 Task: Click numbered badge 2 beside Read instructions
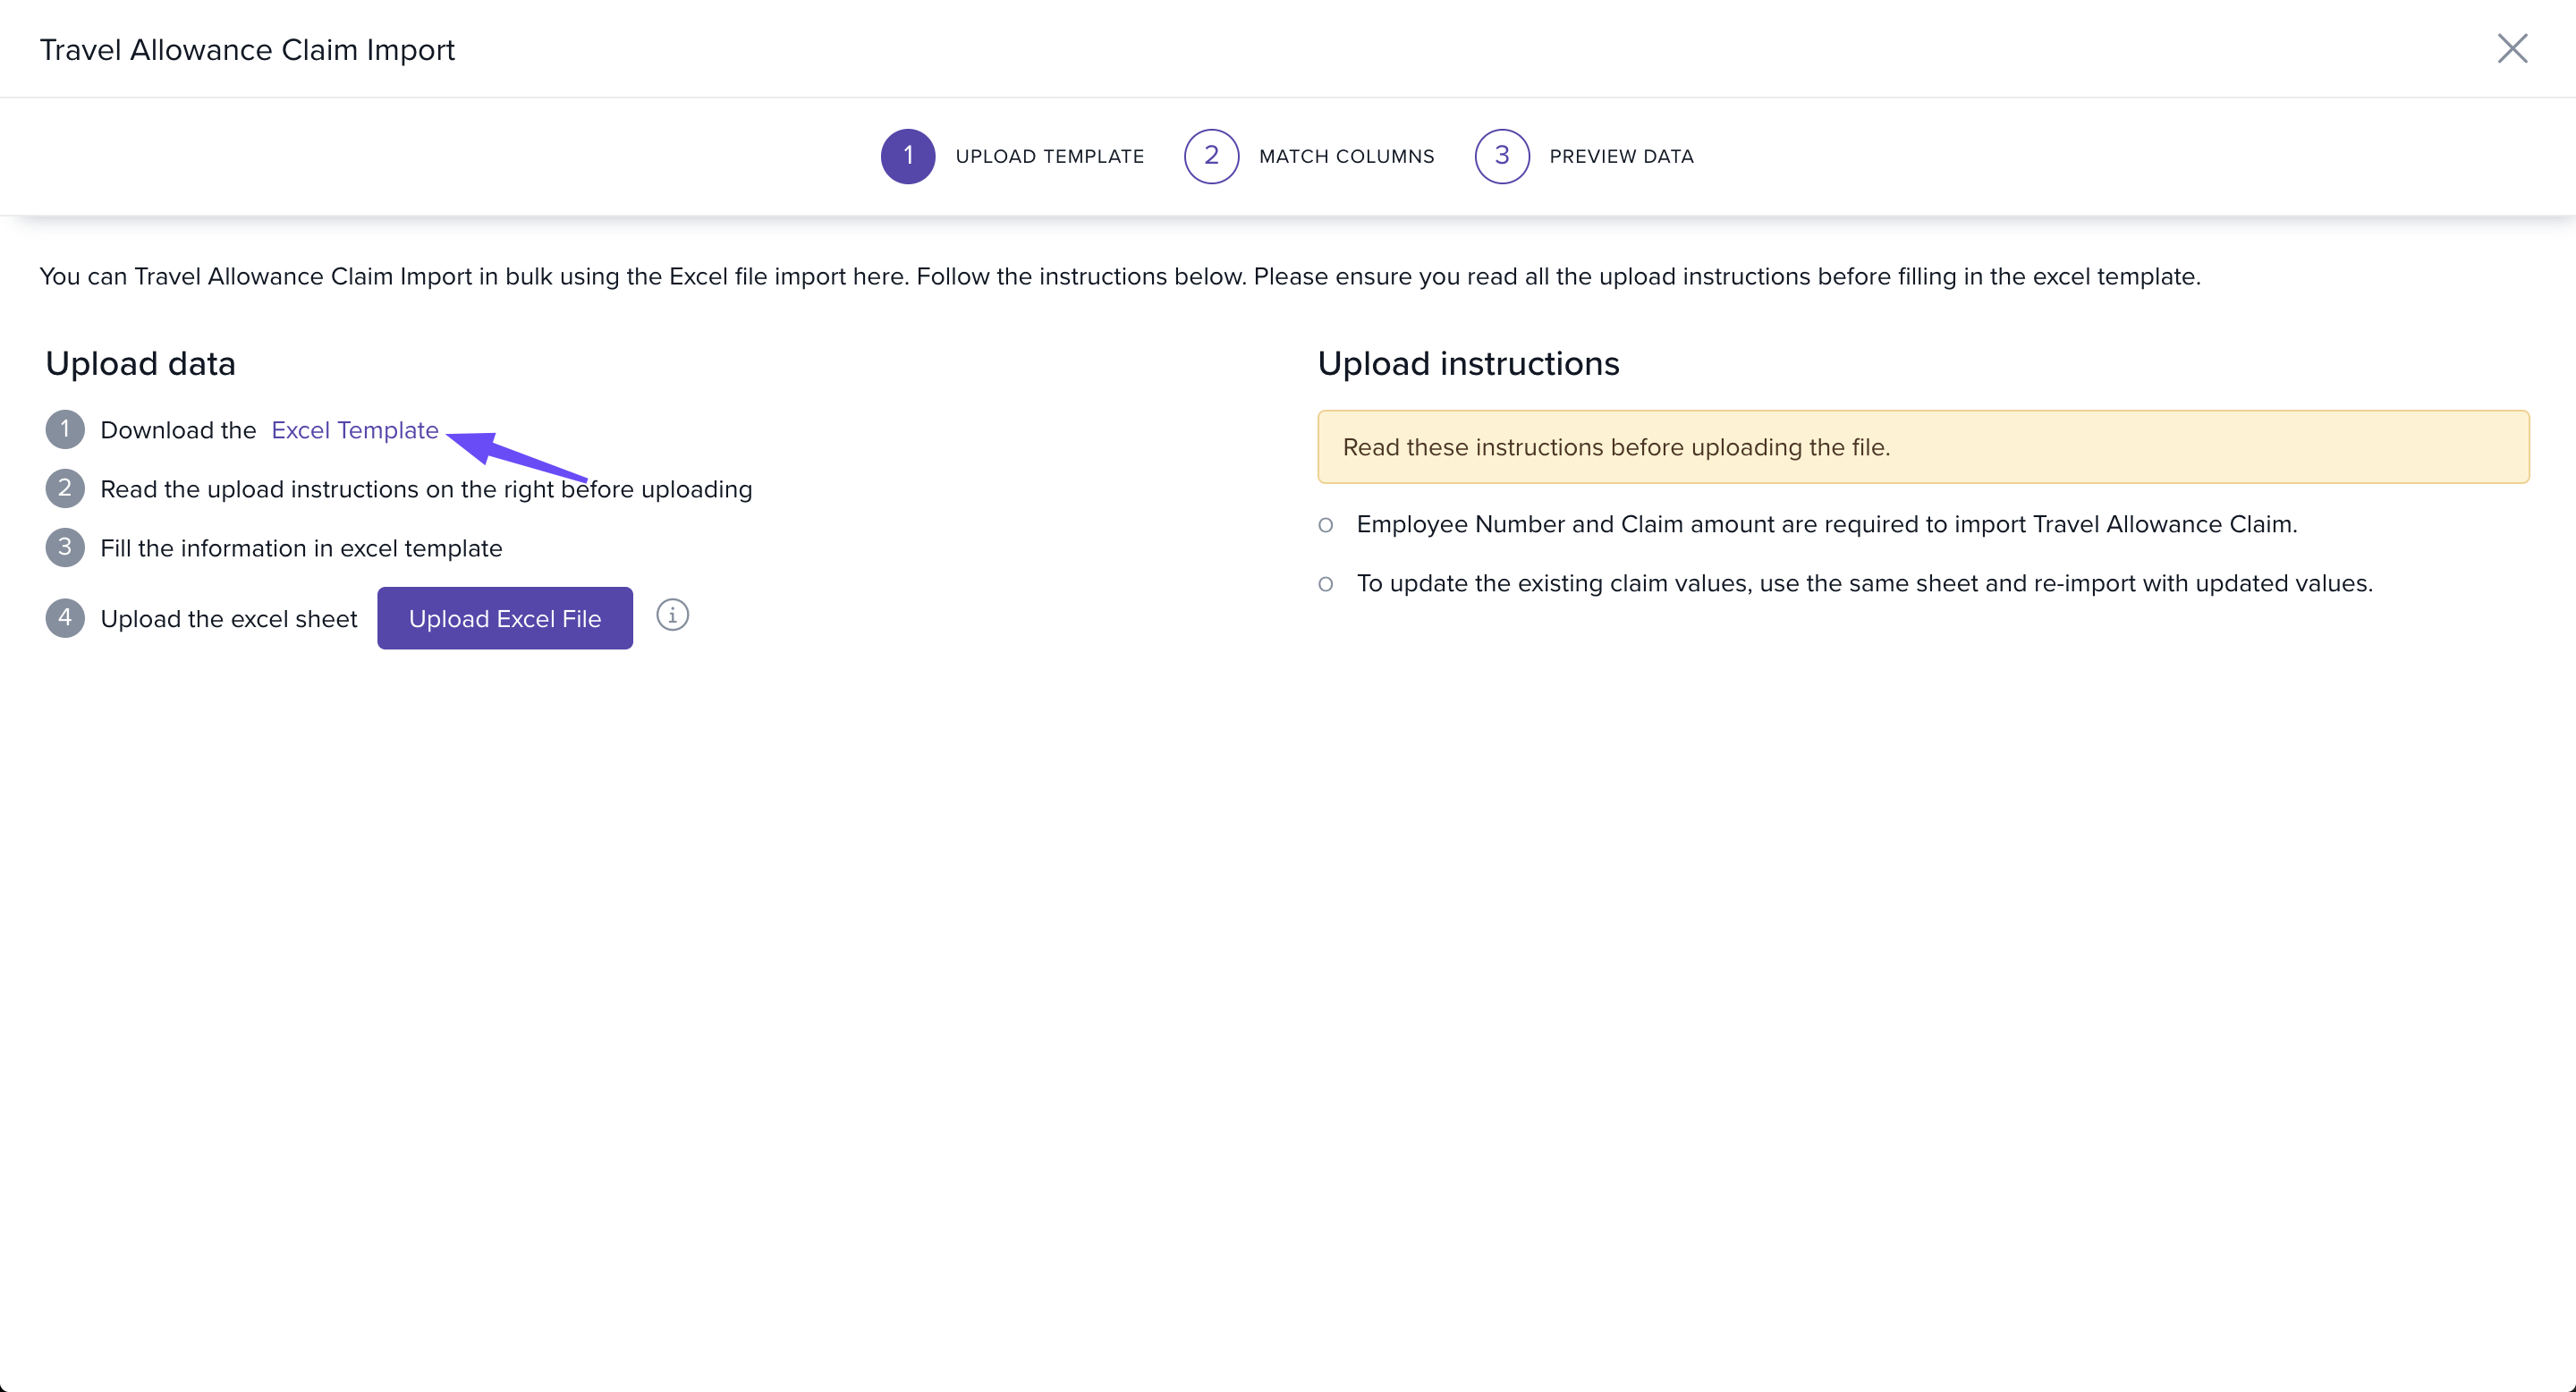click(x=65, y=488)
